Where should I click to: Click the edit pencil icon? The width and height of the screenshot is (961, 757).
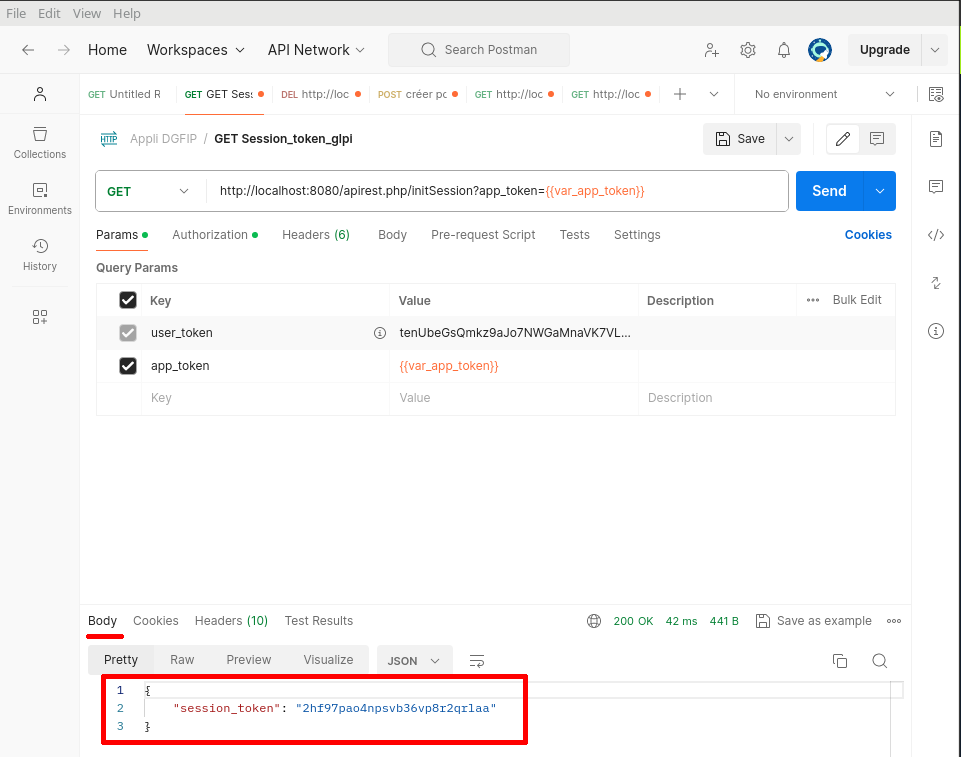[843, 139]
